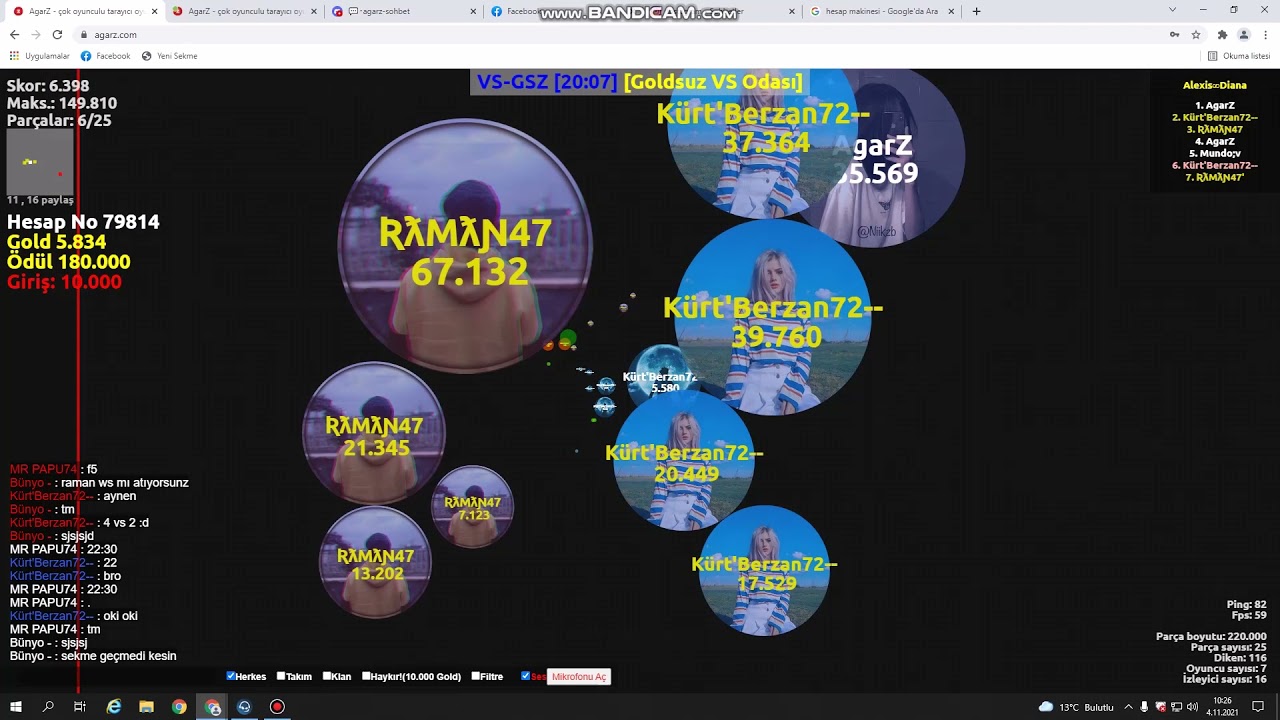Click chat message 'raman ws mı atıyorsunz'

pos(125,483)
